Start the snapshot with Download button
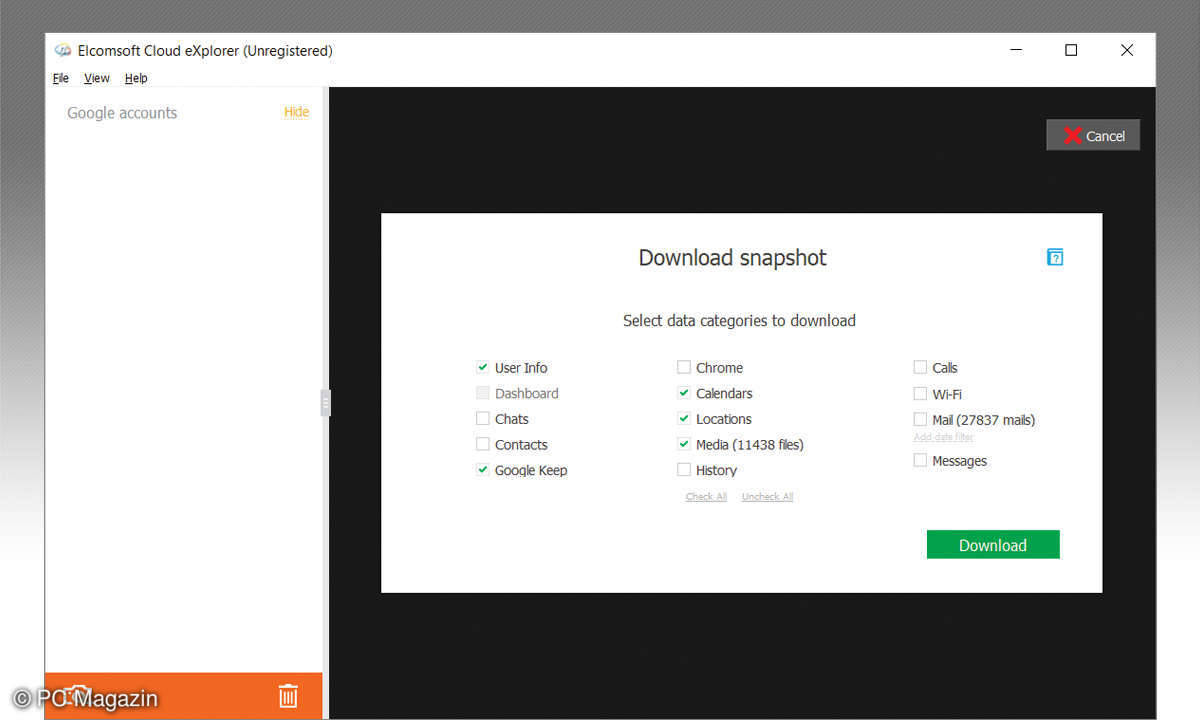The height and width of the screenshot is (720, 1200). point(993,545)
